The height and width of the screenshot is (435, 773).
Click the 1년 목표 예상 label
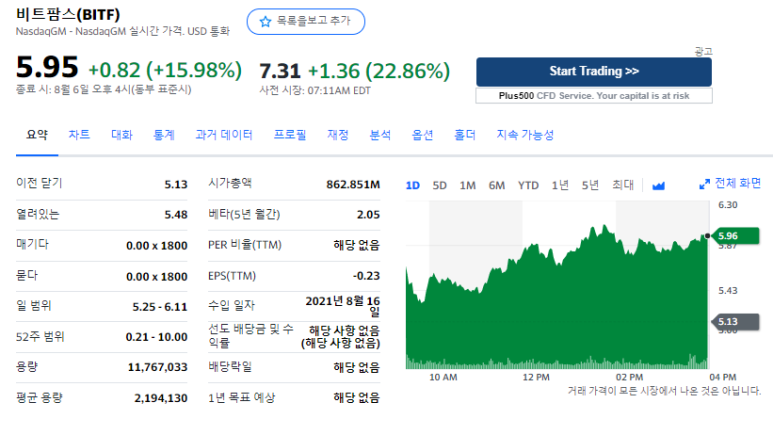(242, 398)
